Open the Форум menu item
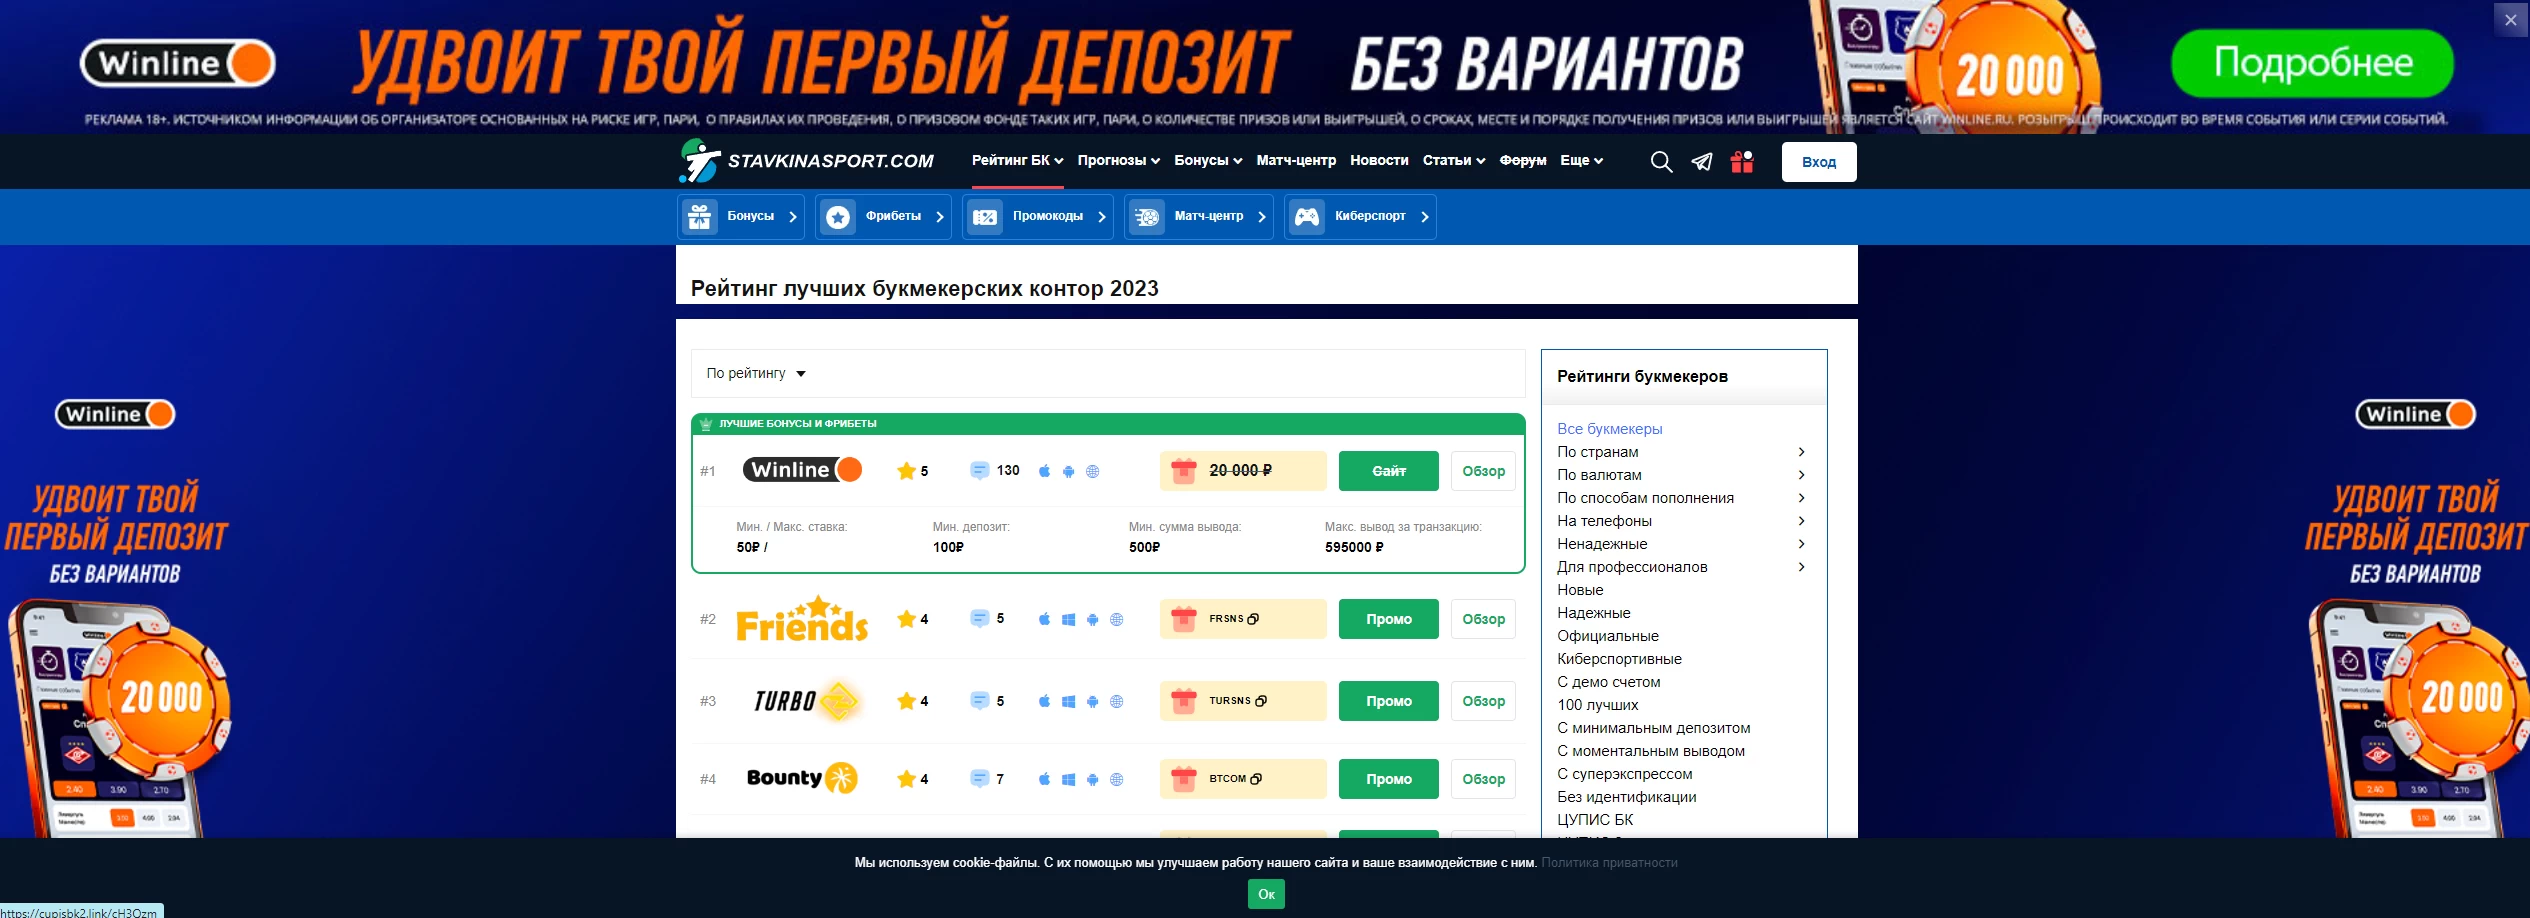Viewport: 2530px width, 918px height. coord(1523,160)
